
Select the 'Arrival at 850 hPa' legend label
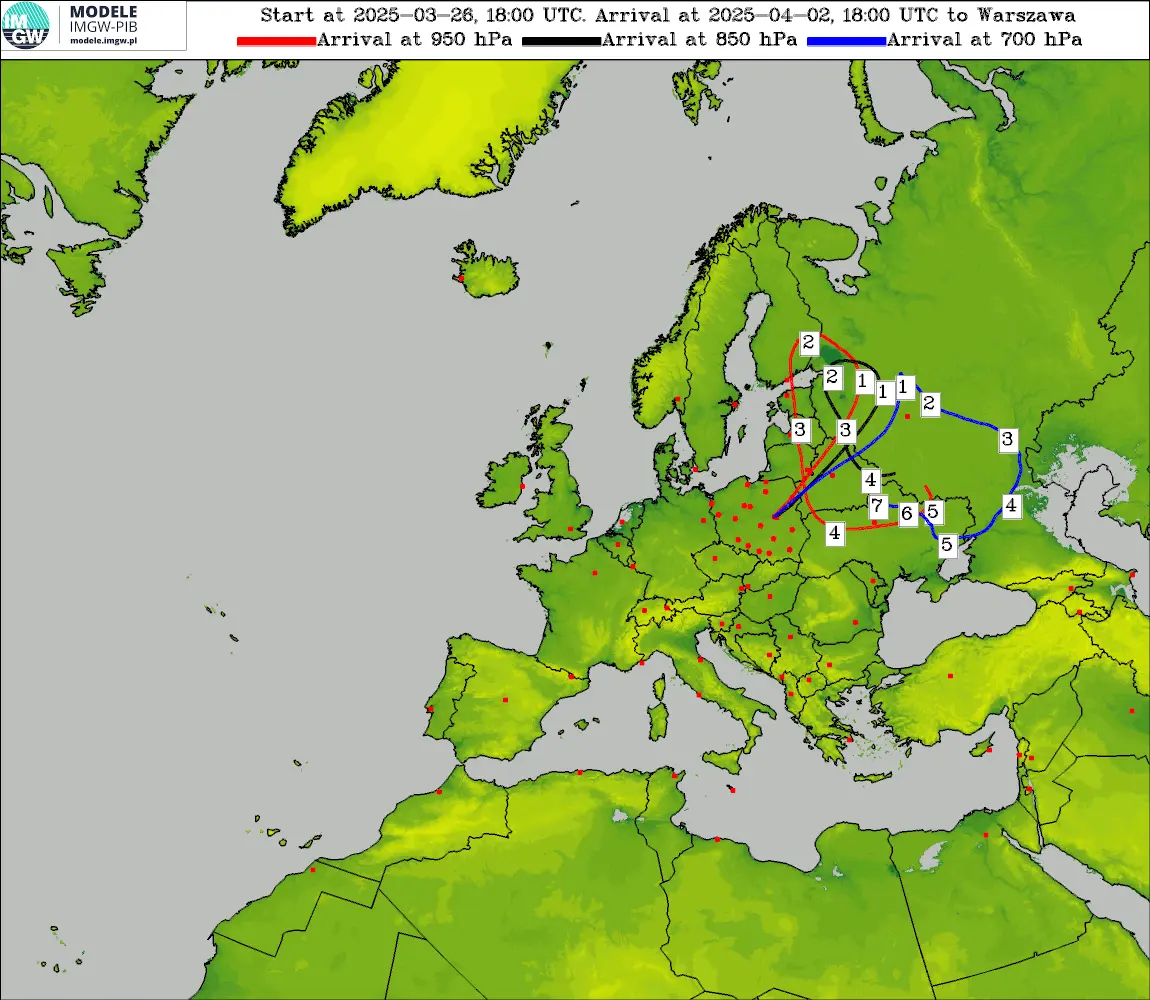(x=699, y=39)
